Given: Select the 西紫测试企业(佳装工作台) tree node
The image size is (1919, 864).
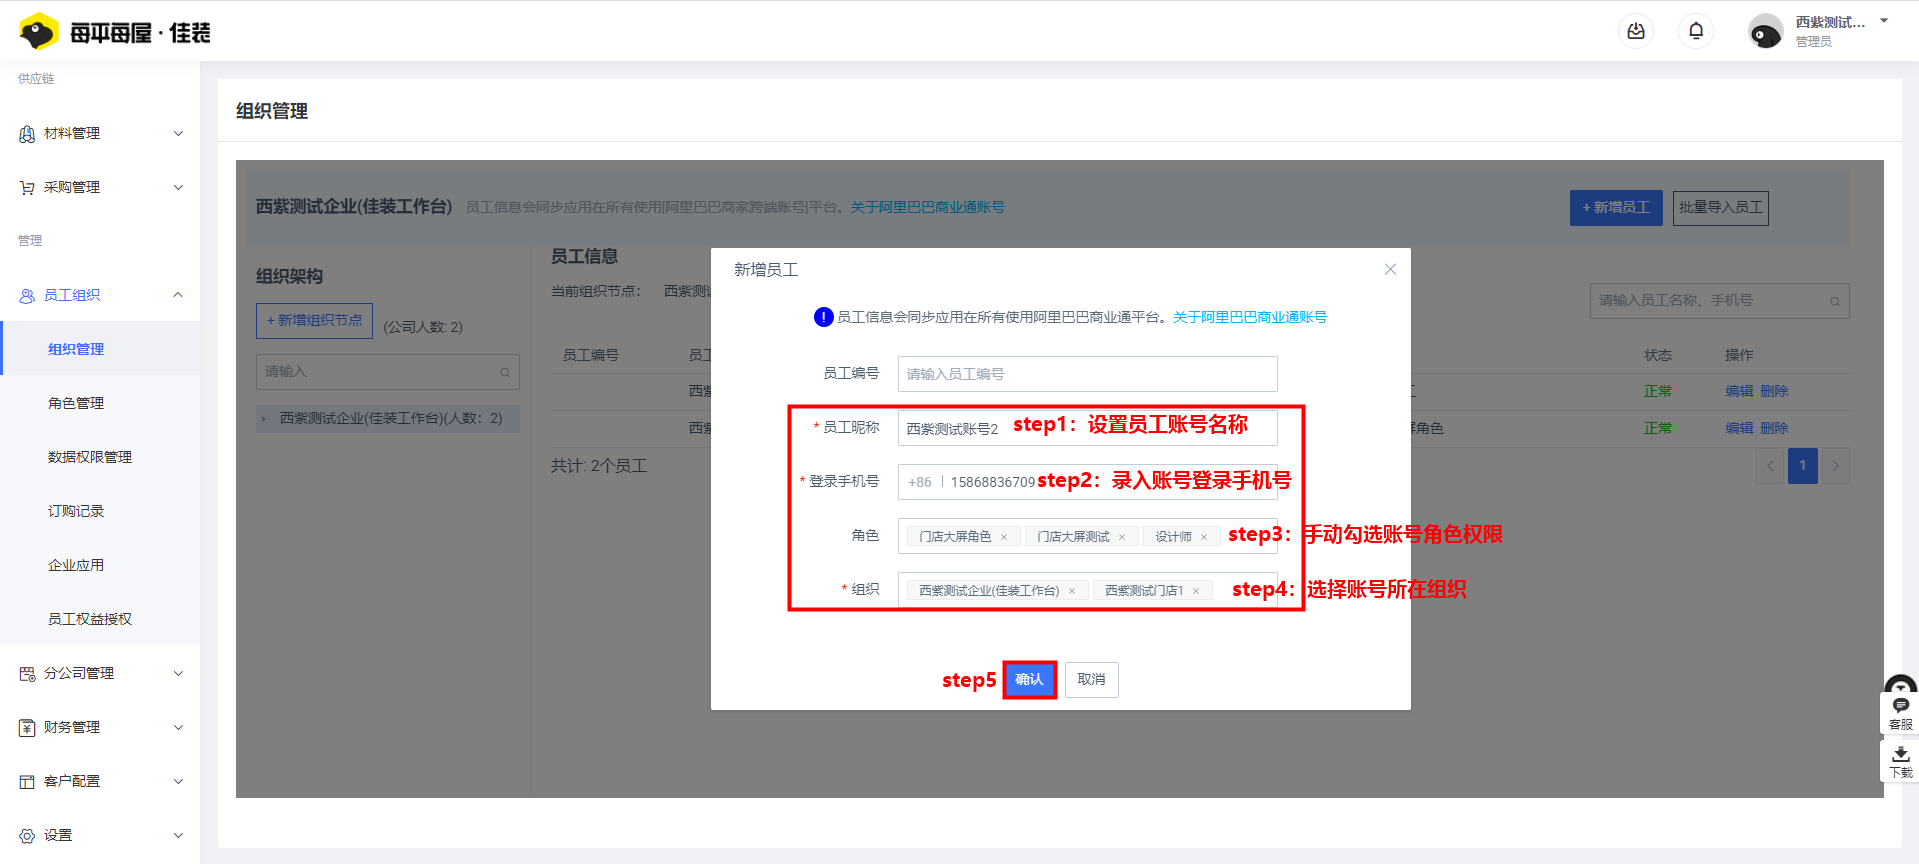Looking at the screenshot, I should 388,418.
